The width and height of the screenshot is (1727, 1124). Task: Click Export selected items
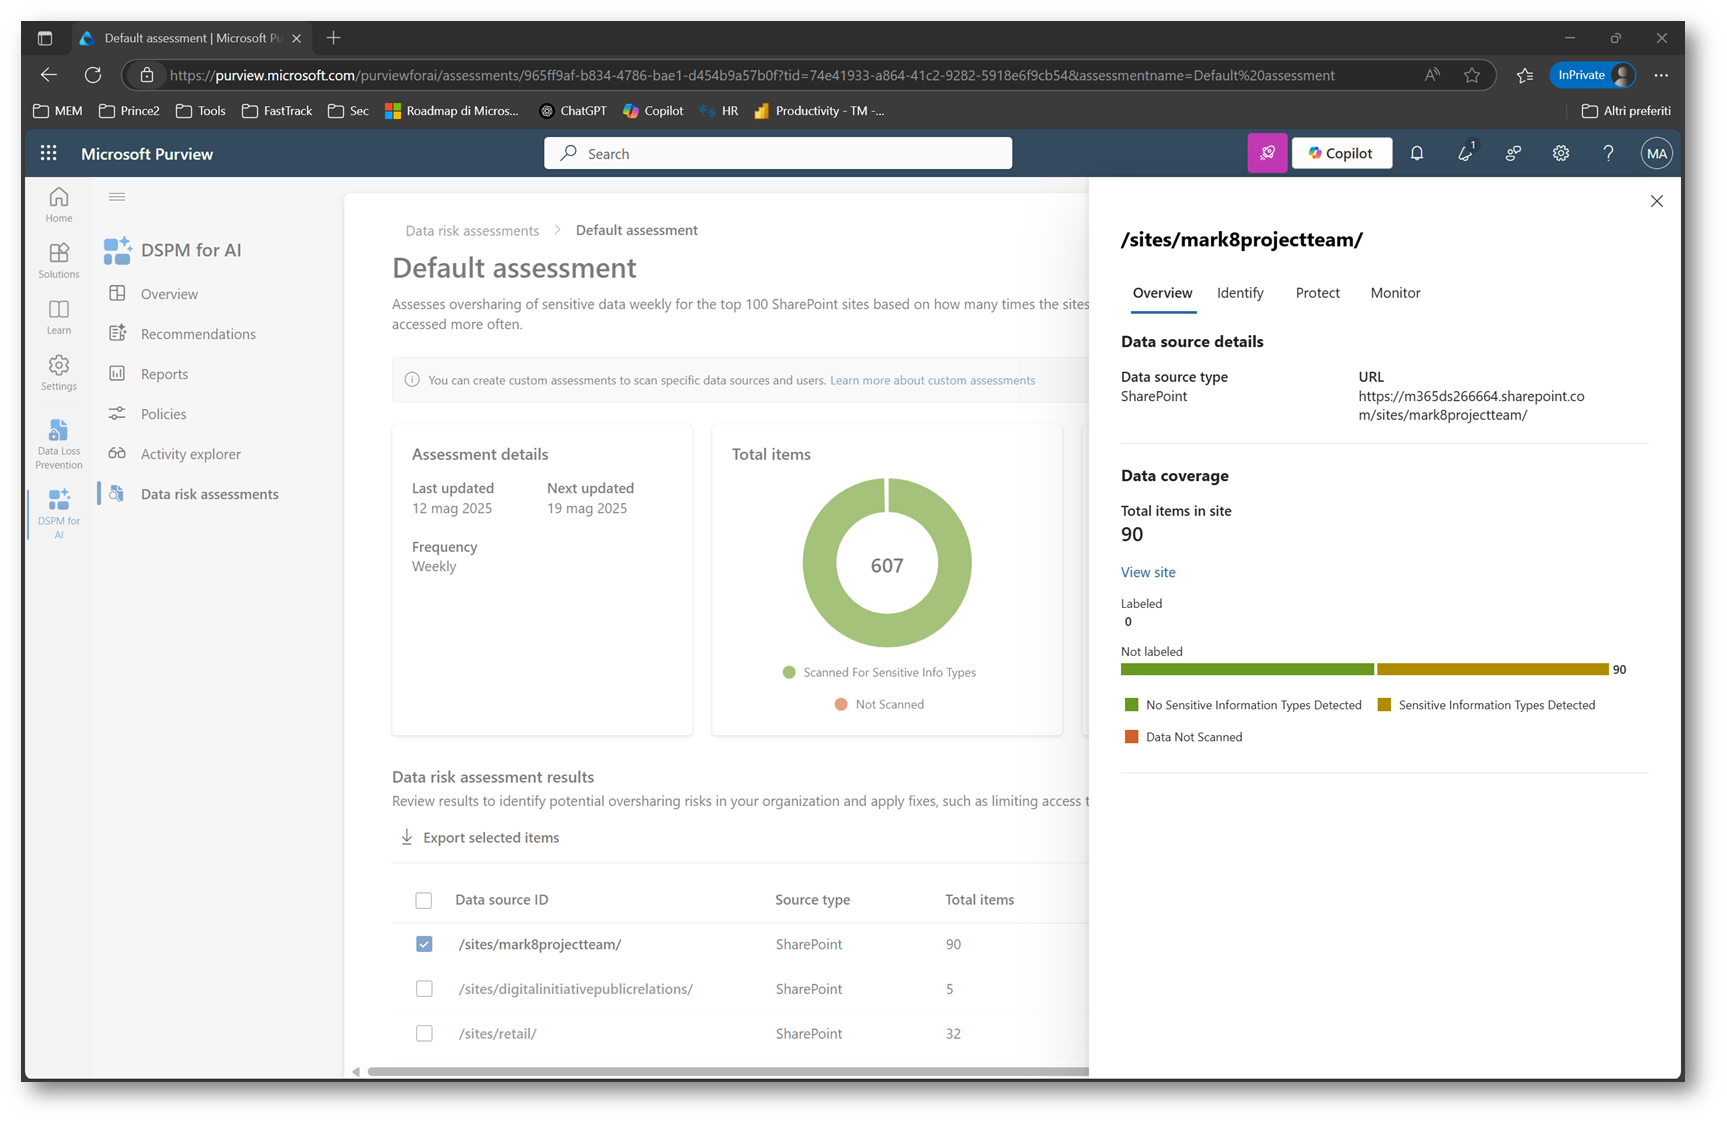(x=480, y=838)
